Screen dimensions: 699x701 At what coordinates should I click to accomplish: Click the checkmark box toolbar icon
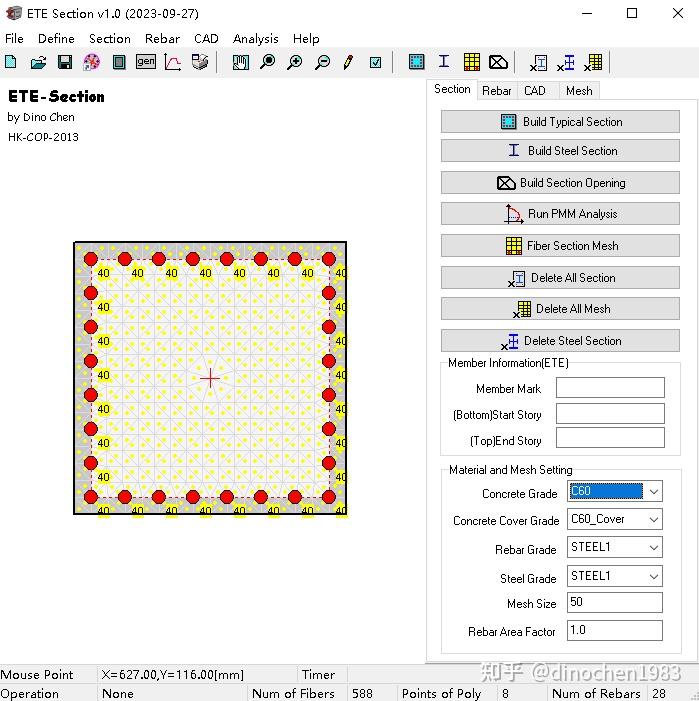pos(375,62)
